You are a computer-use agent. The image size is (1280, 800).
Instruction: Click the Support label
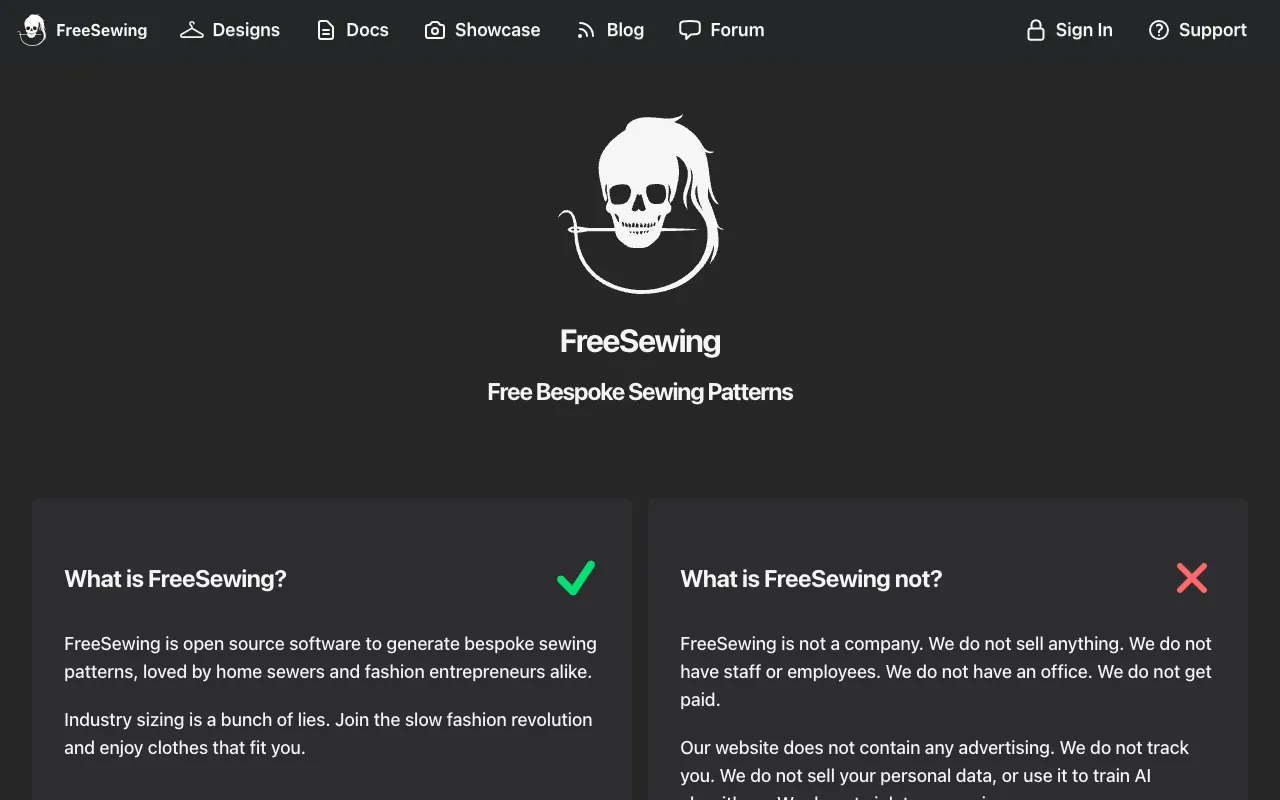pyautogui.click(x=1212, y=30)
